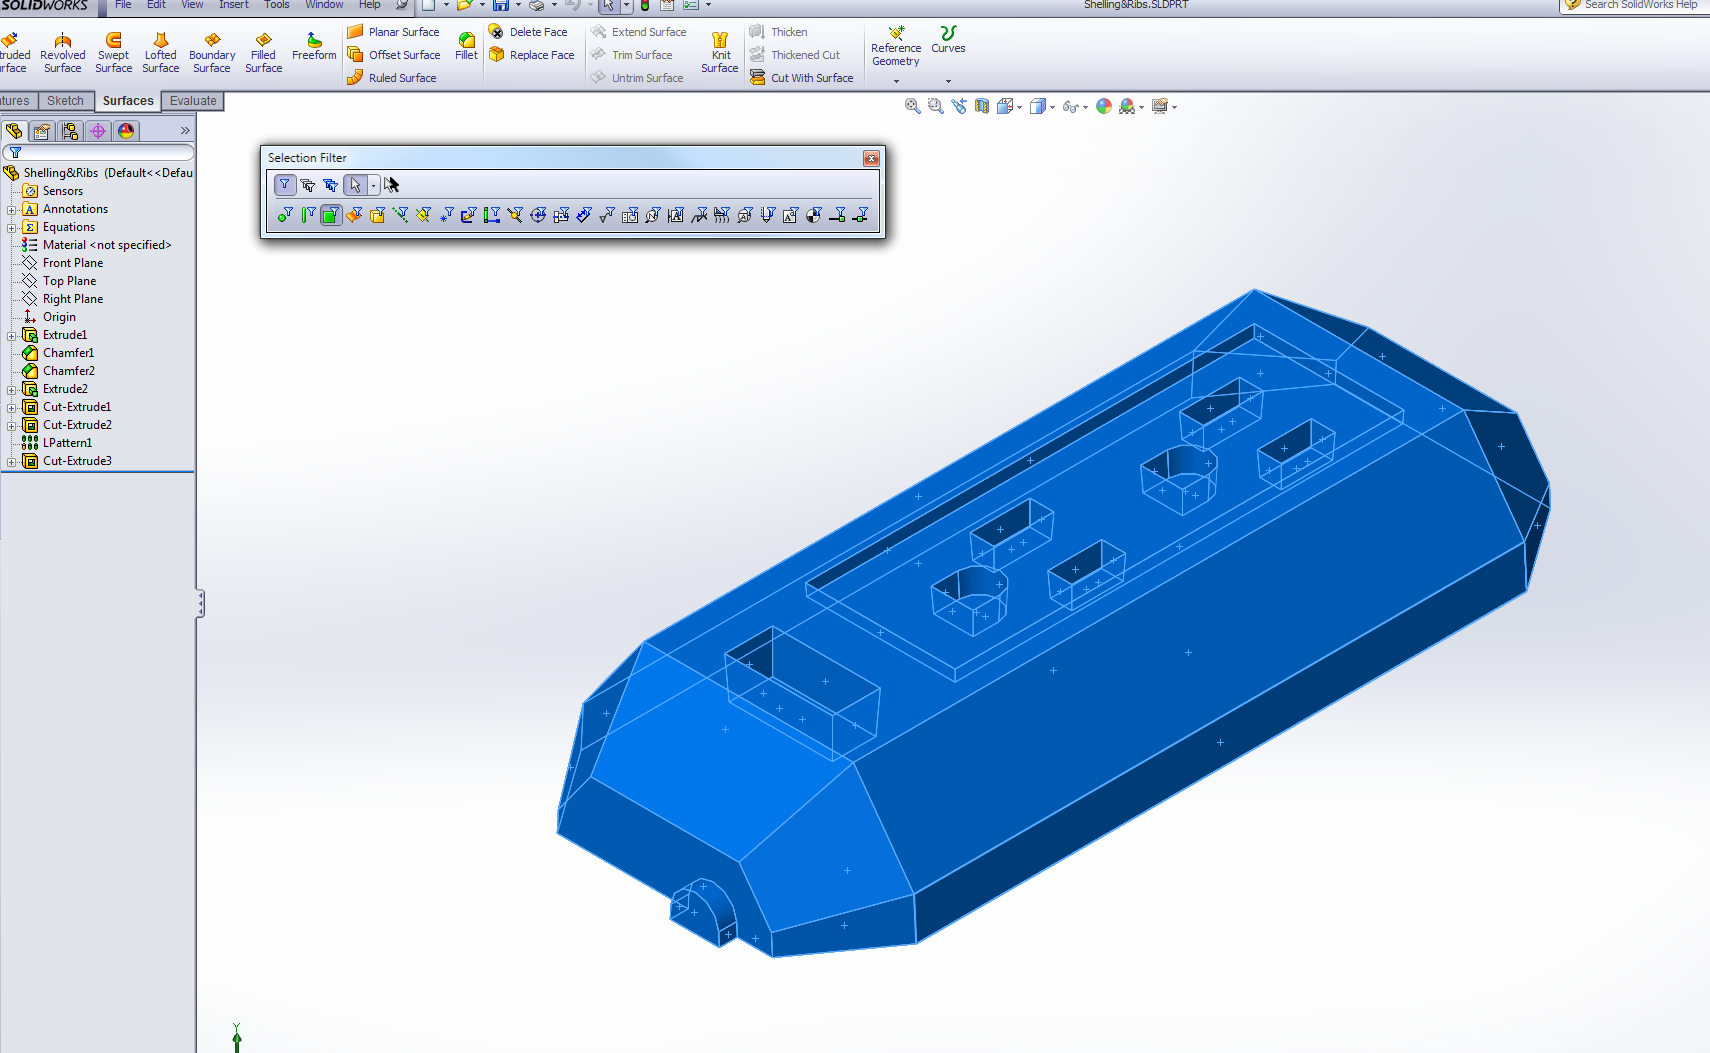Turn on the Filter Edges toggle

click(x=308, y=215)
